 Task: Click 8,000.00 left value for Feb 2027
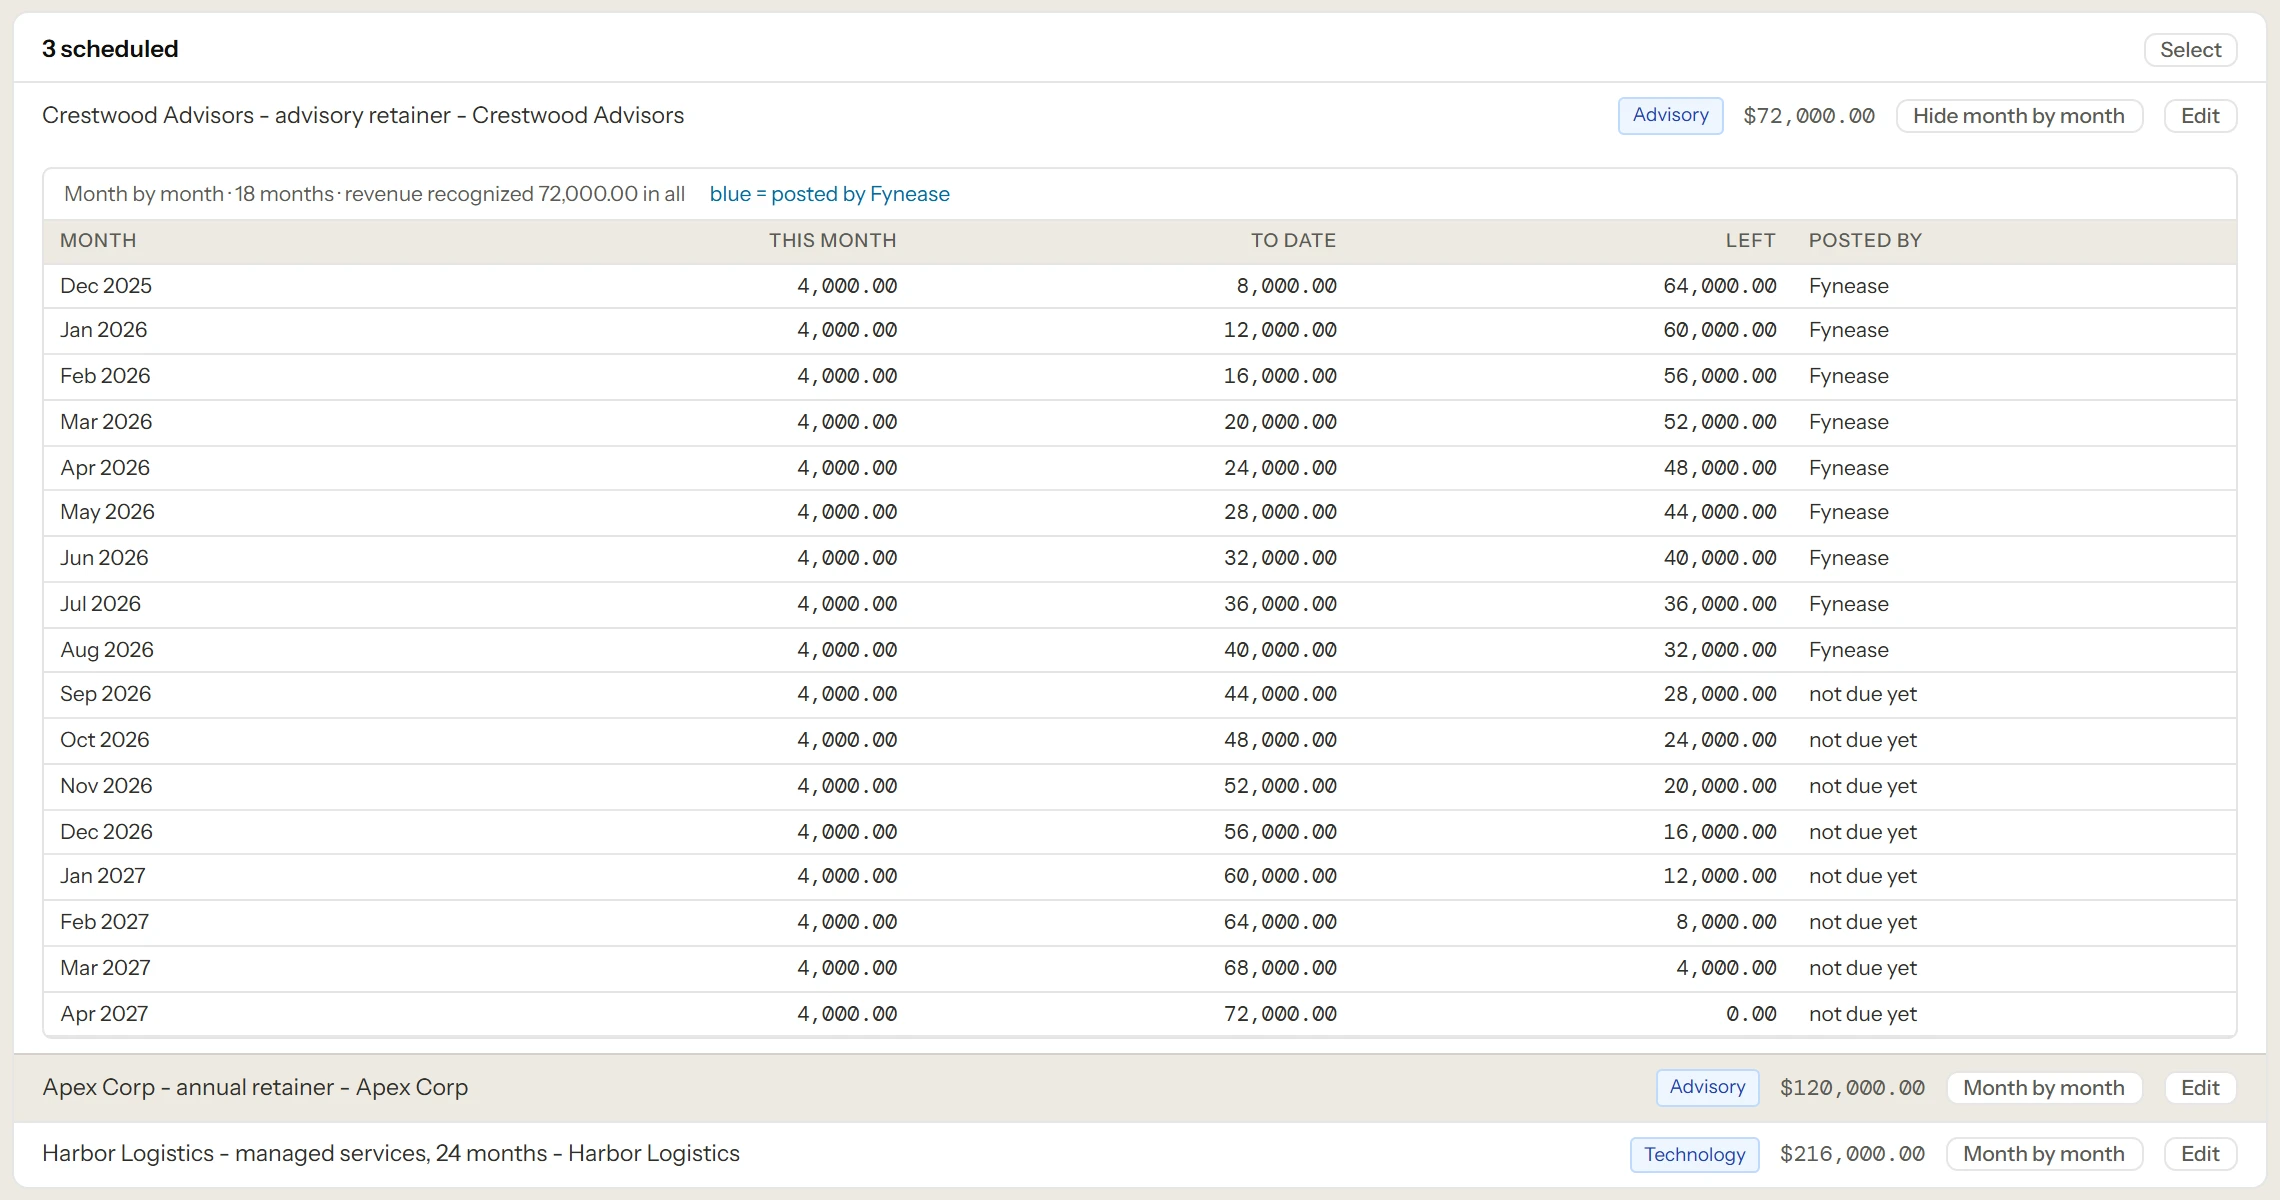coord(1726,922)
